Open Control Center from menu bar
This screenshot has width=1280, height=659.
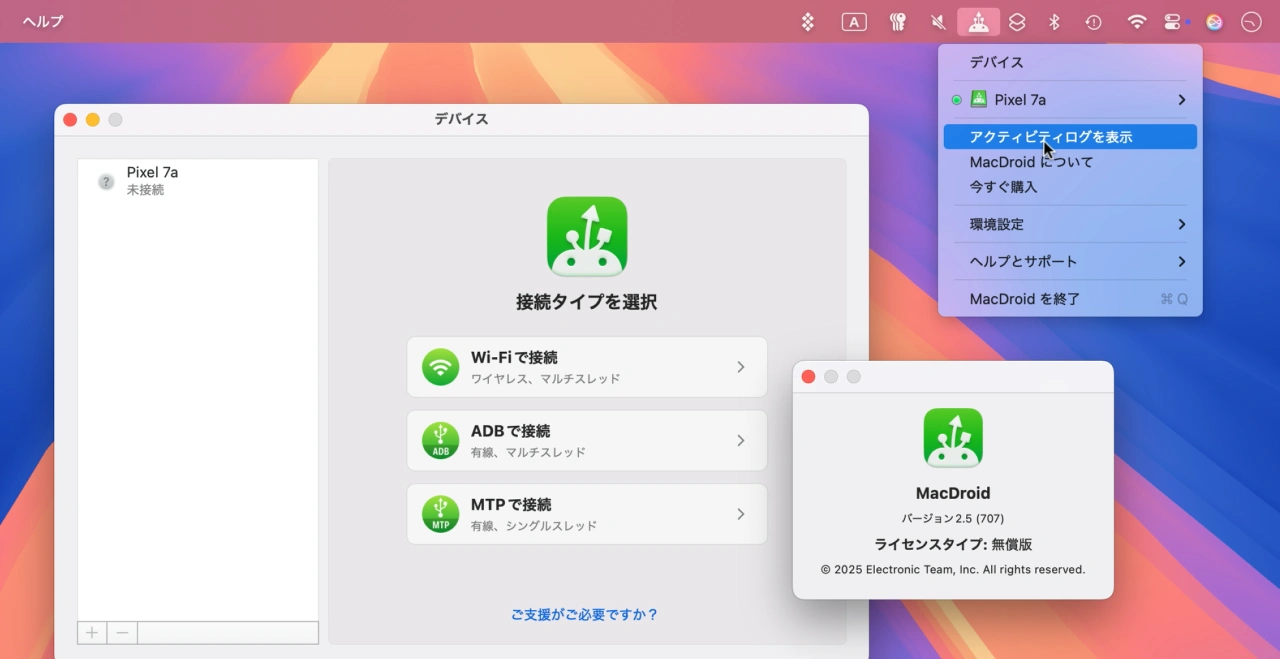1172,22
